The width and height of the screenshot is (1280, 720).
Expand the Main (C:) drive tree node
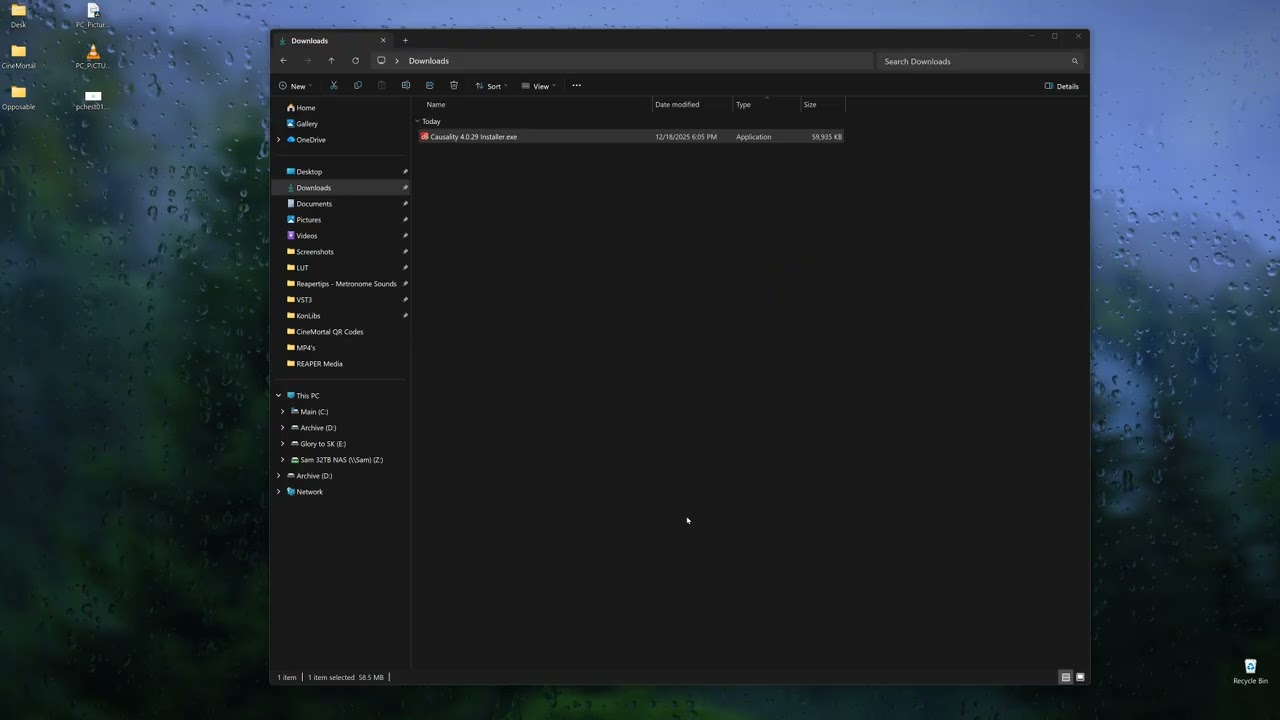282,412
